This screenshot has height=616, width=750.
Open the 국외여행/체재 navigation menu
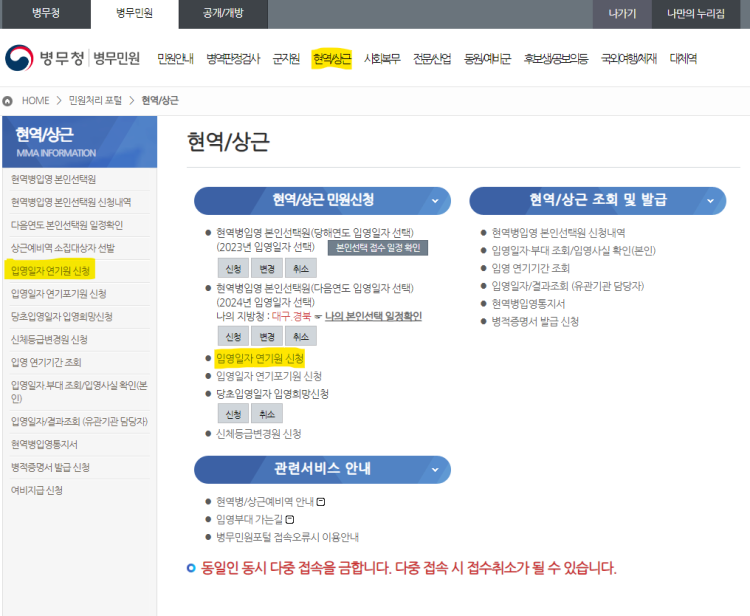tap(628, 59)
